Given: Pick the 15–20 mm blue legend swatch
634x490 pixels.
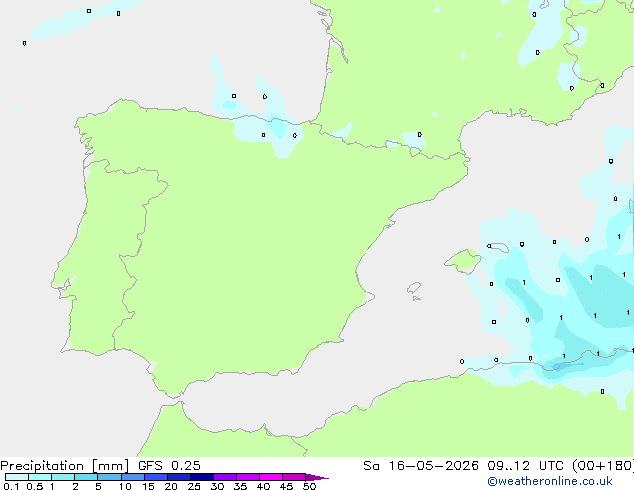Looking at the screenshot, I should point(156,477).
